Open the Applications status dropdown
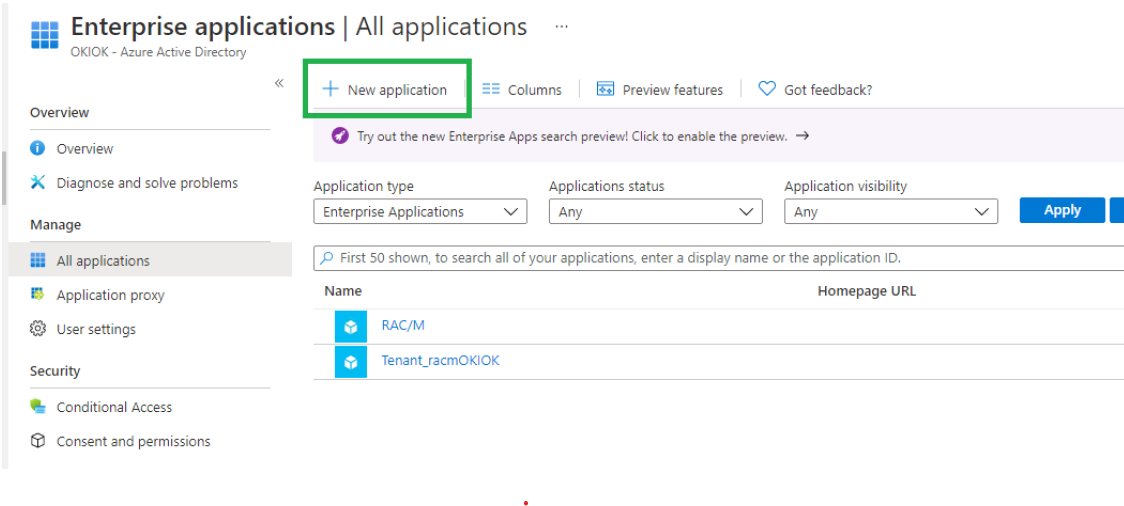The height and width of the screenshot is (506, 1124). pos(655,211)
